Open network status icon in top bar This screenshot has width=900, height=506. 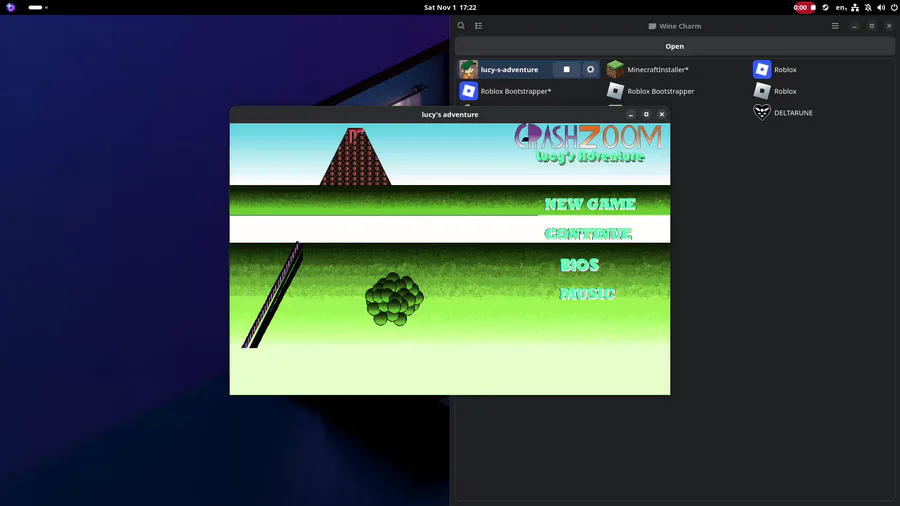coord(855,7)
